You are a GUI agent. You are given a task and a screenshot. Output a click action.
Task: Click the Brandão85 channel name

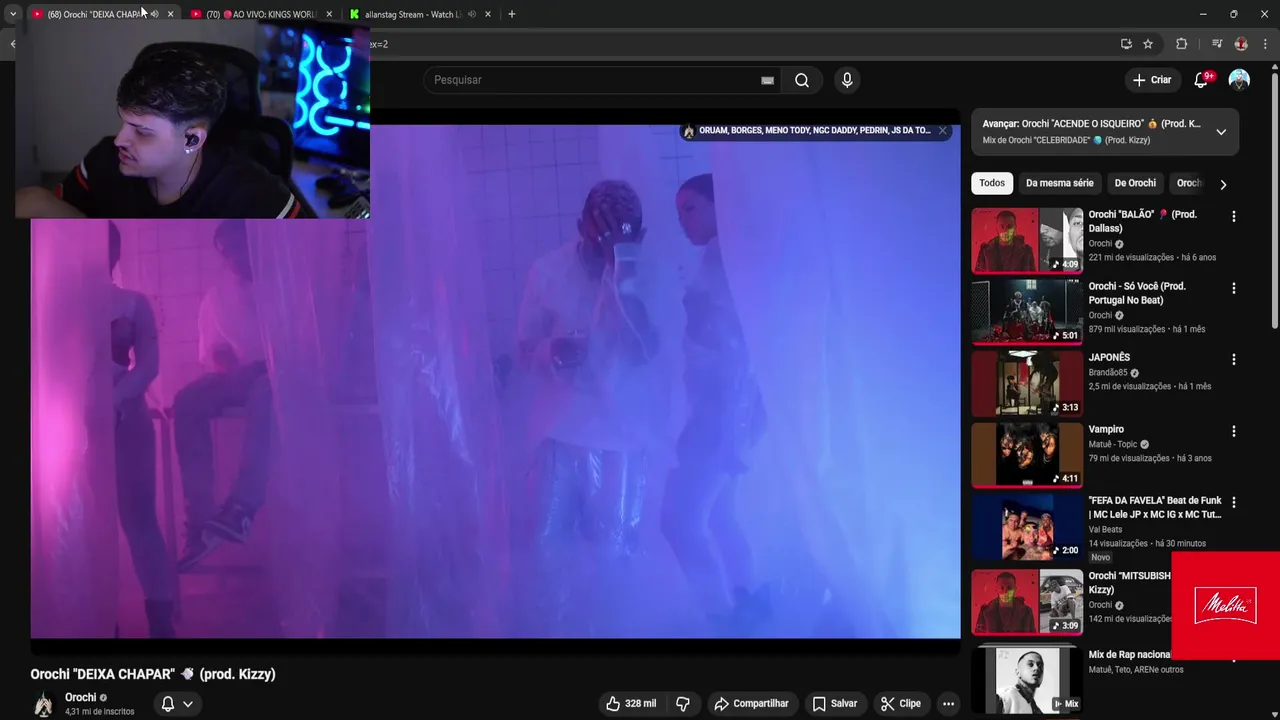click(1110, 373)
